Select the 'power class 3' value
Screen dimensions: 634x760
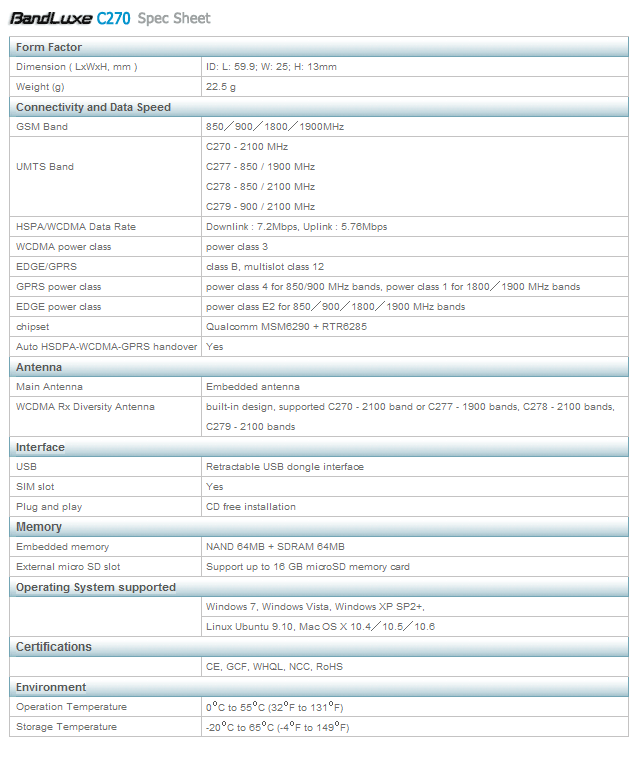pos(237,247)
